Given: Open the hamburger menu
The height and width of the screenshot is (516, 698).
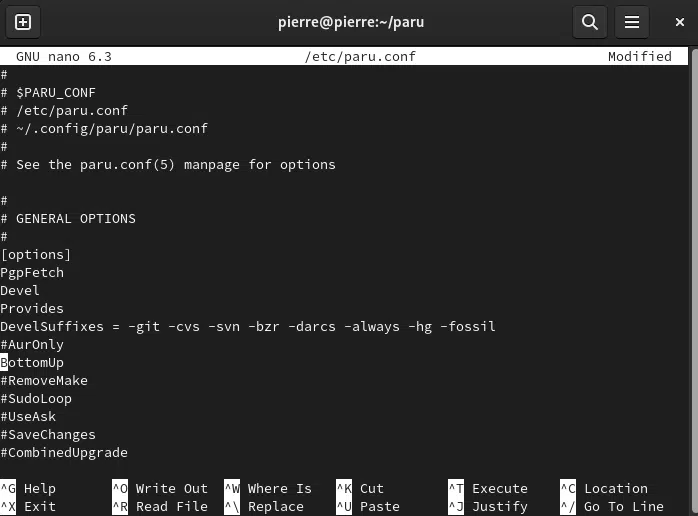Looking at the screenshot, I should pos(632,22).
